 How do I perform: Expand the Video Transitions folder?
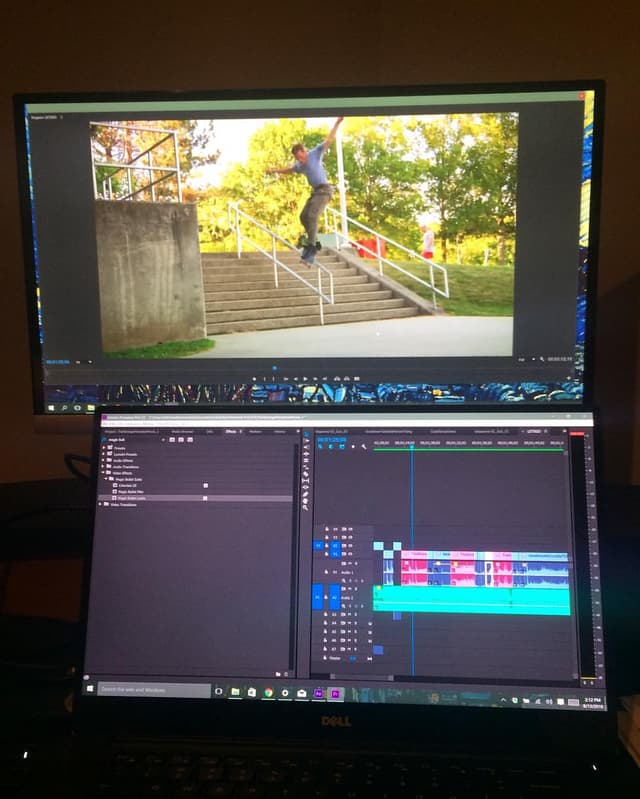(100, 504)
